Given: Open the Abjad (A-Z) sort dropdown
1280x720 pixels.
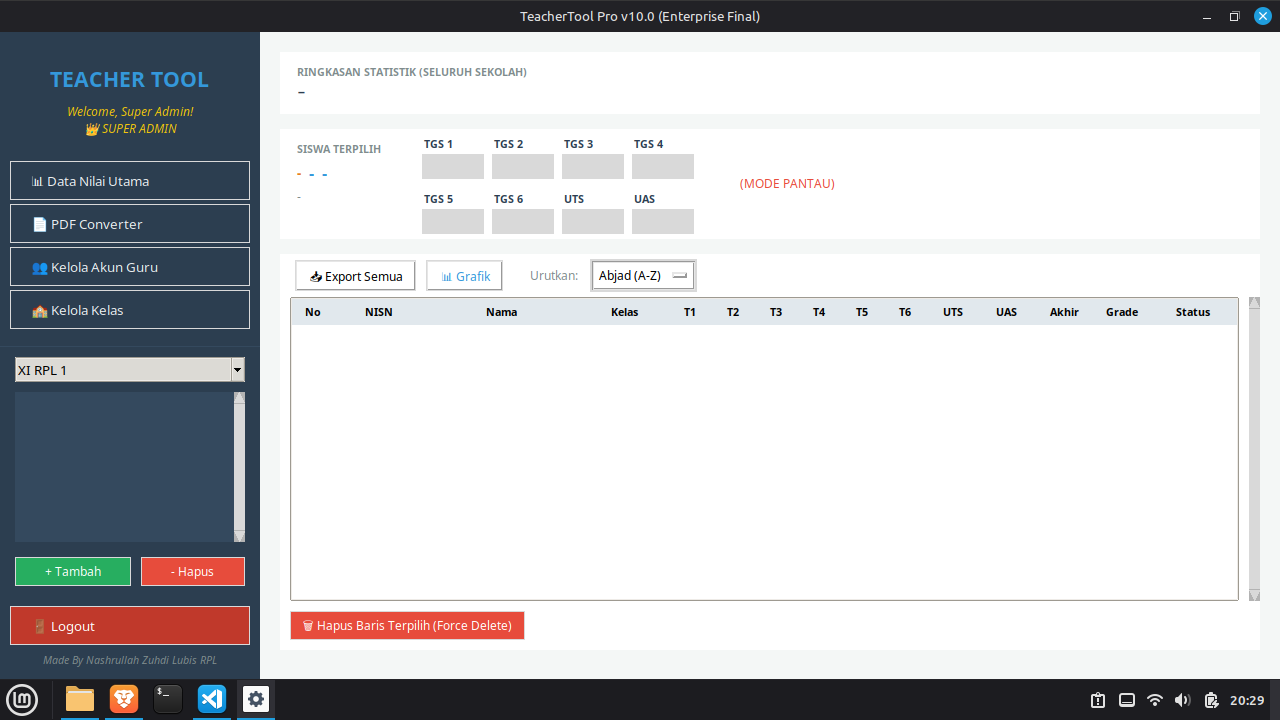Looking at the screenshot, I should coord(643,276).
